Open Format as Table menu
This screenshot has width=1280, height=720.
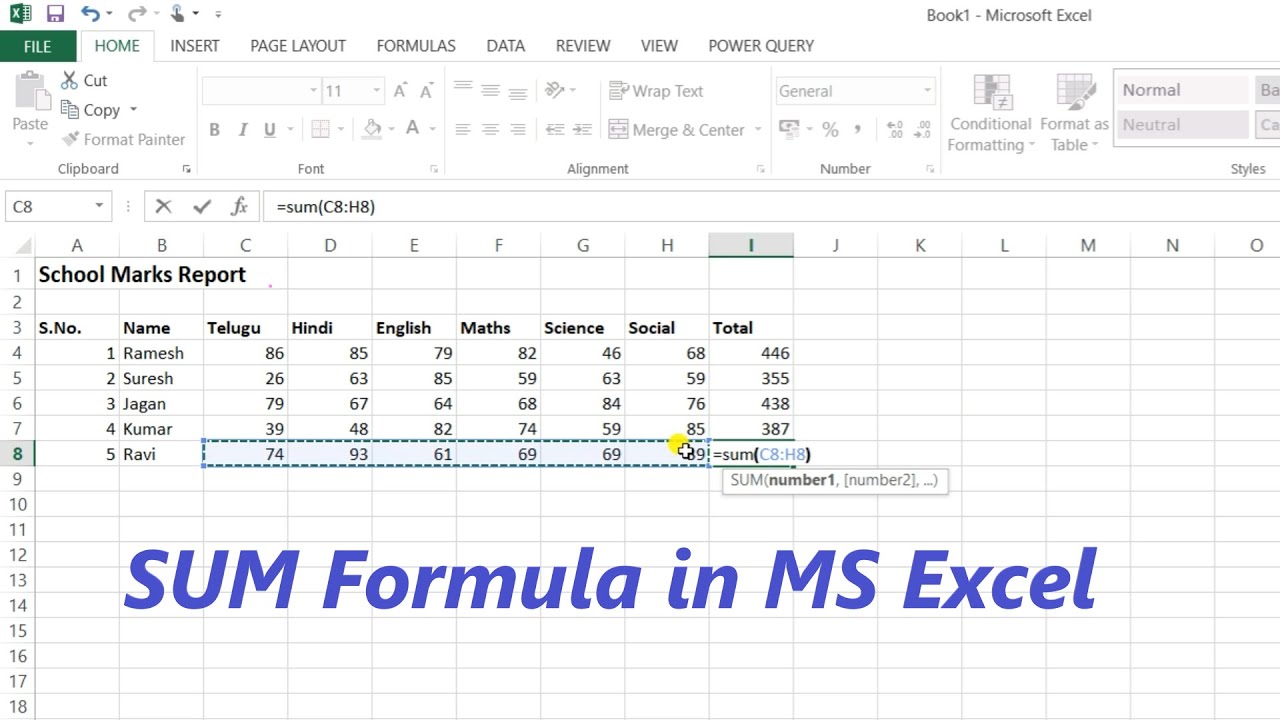tap(1075, 113)
